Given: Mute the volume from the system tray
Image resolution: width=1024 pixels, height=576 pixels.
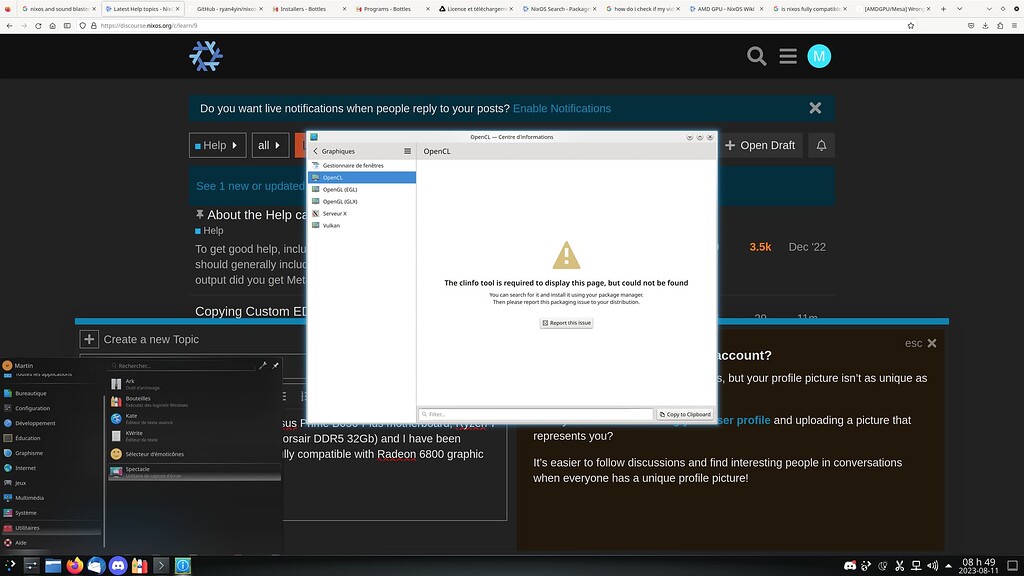Looking at the screenshot, I should [931, 565].
